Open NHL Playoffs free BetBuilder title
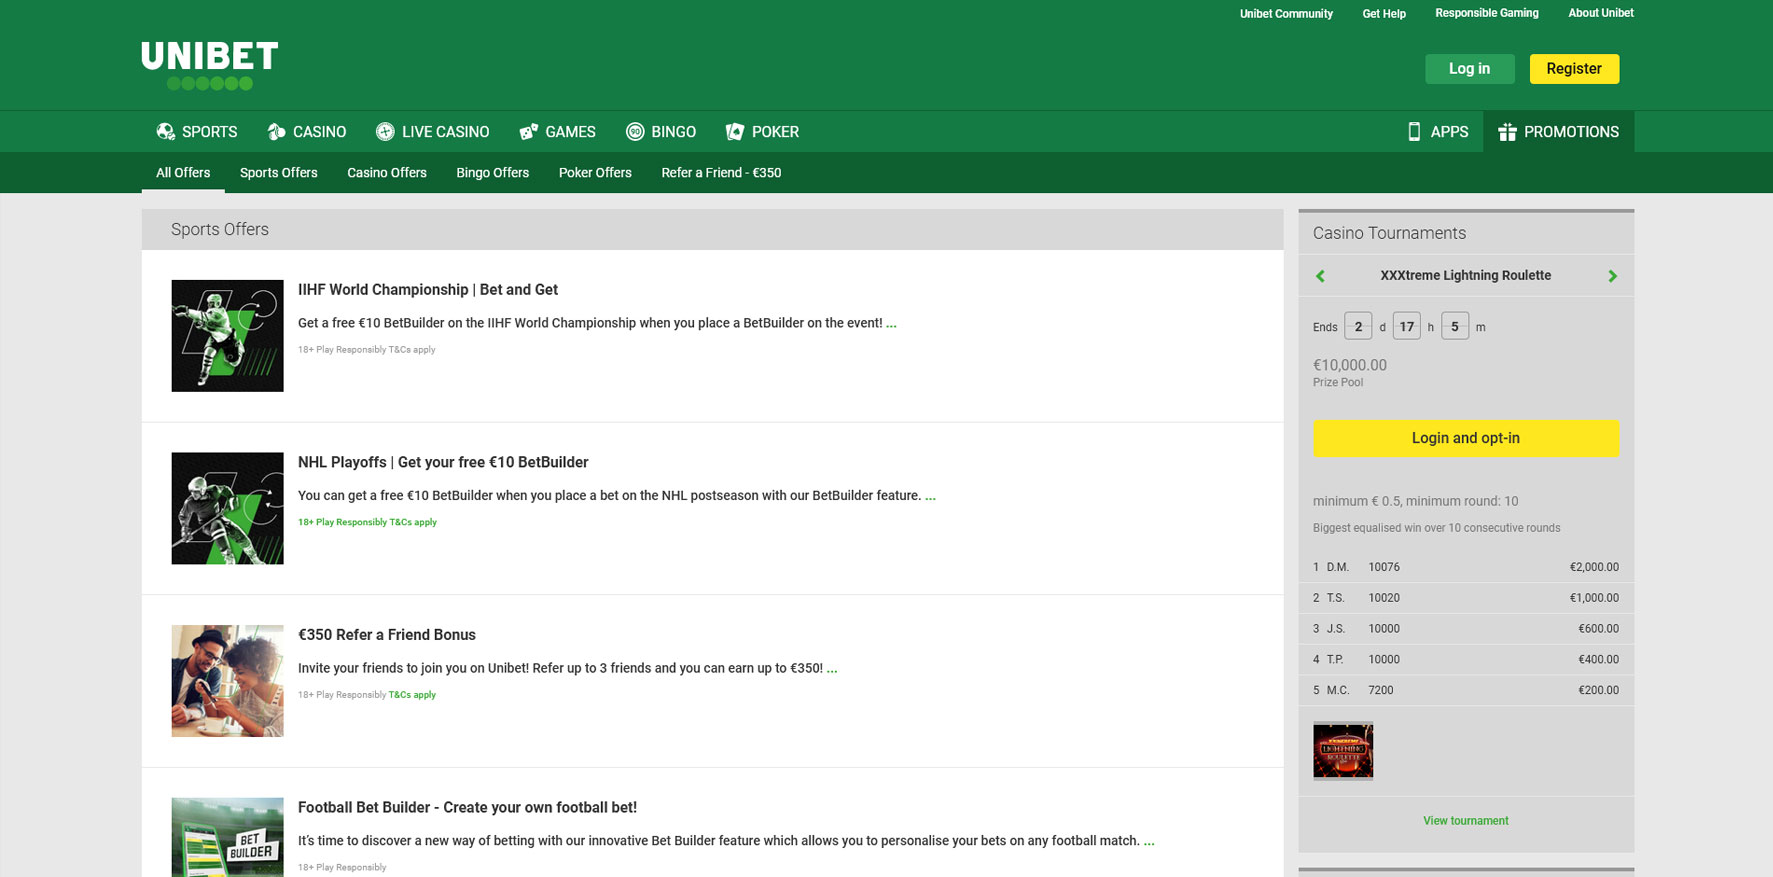This screenshot has width=1773, height=877. click(x=443, y=462)
